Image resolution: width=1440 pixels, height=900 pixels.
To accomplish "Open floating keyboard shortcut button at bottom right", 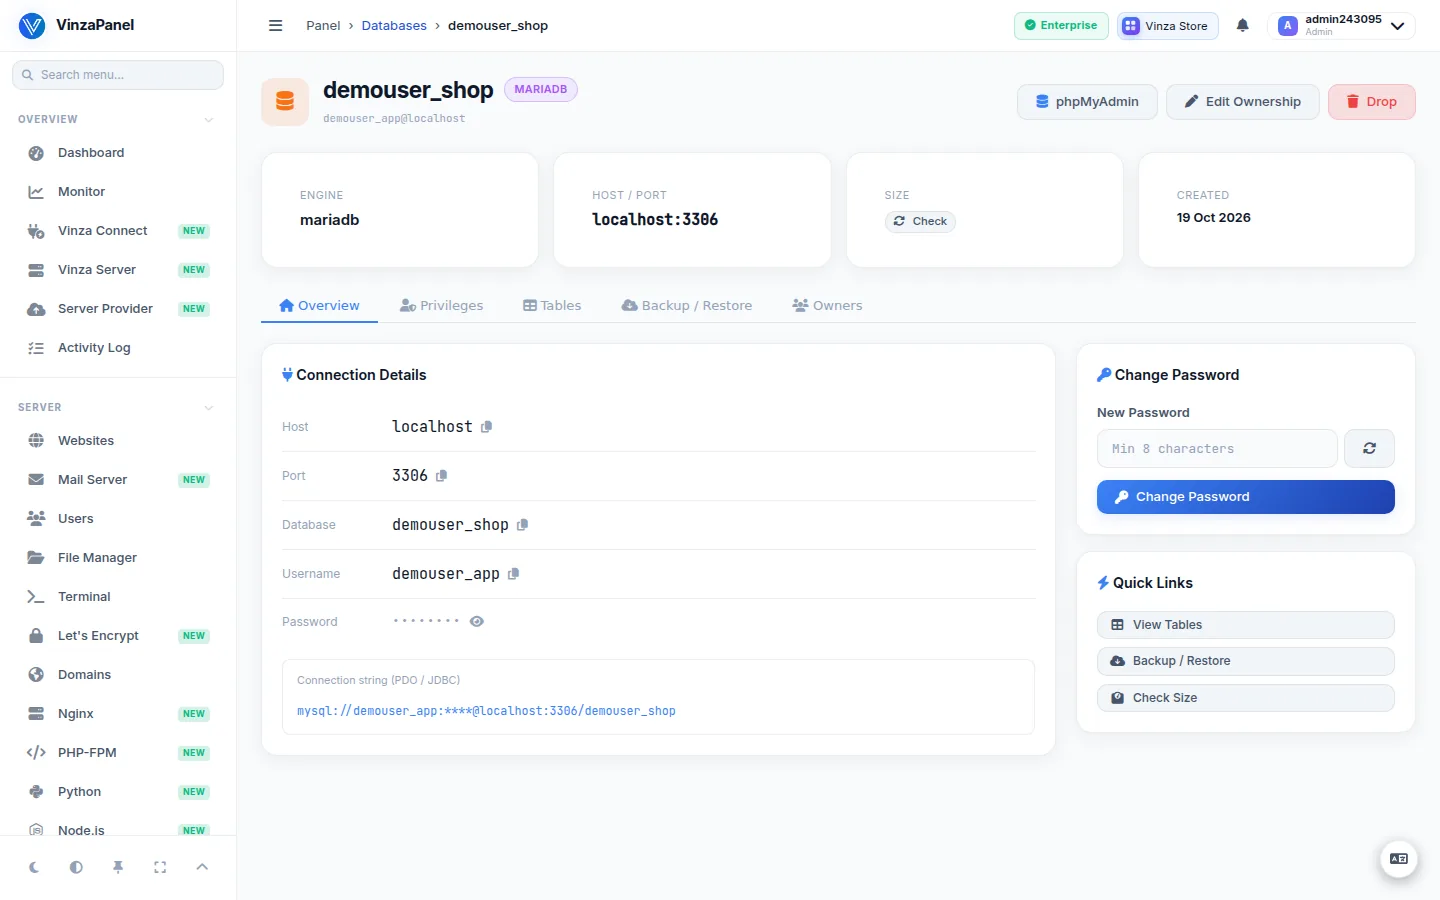I will click(1399, 859).
